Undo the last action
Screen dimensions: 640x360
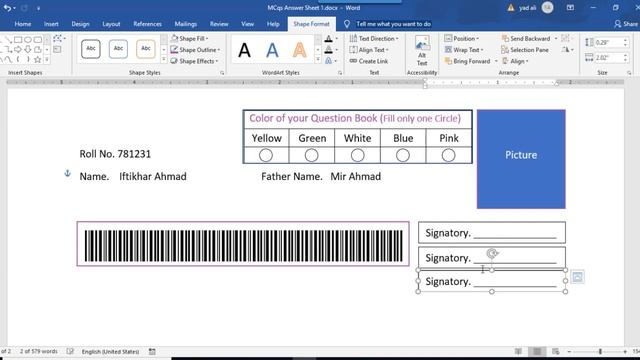[7, 8]
